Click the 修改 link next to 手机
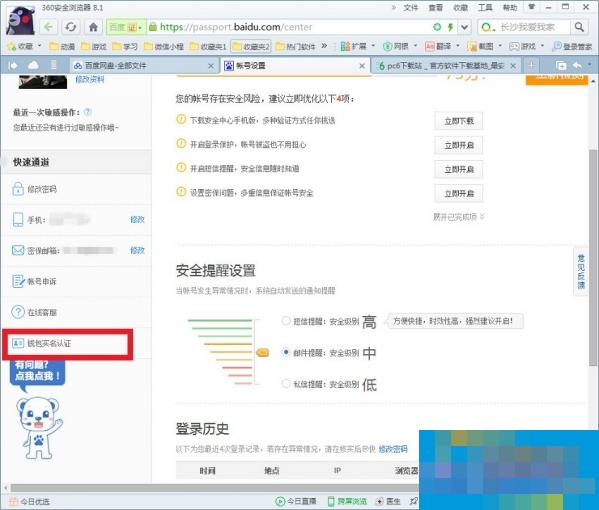The height and width of the screenshot is (510, 599). point(138,220)
